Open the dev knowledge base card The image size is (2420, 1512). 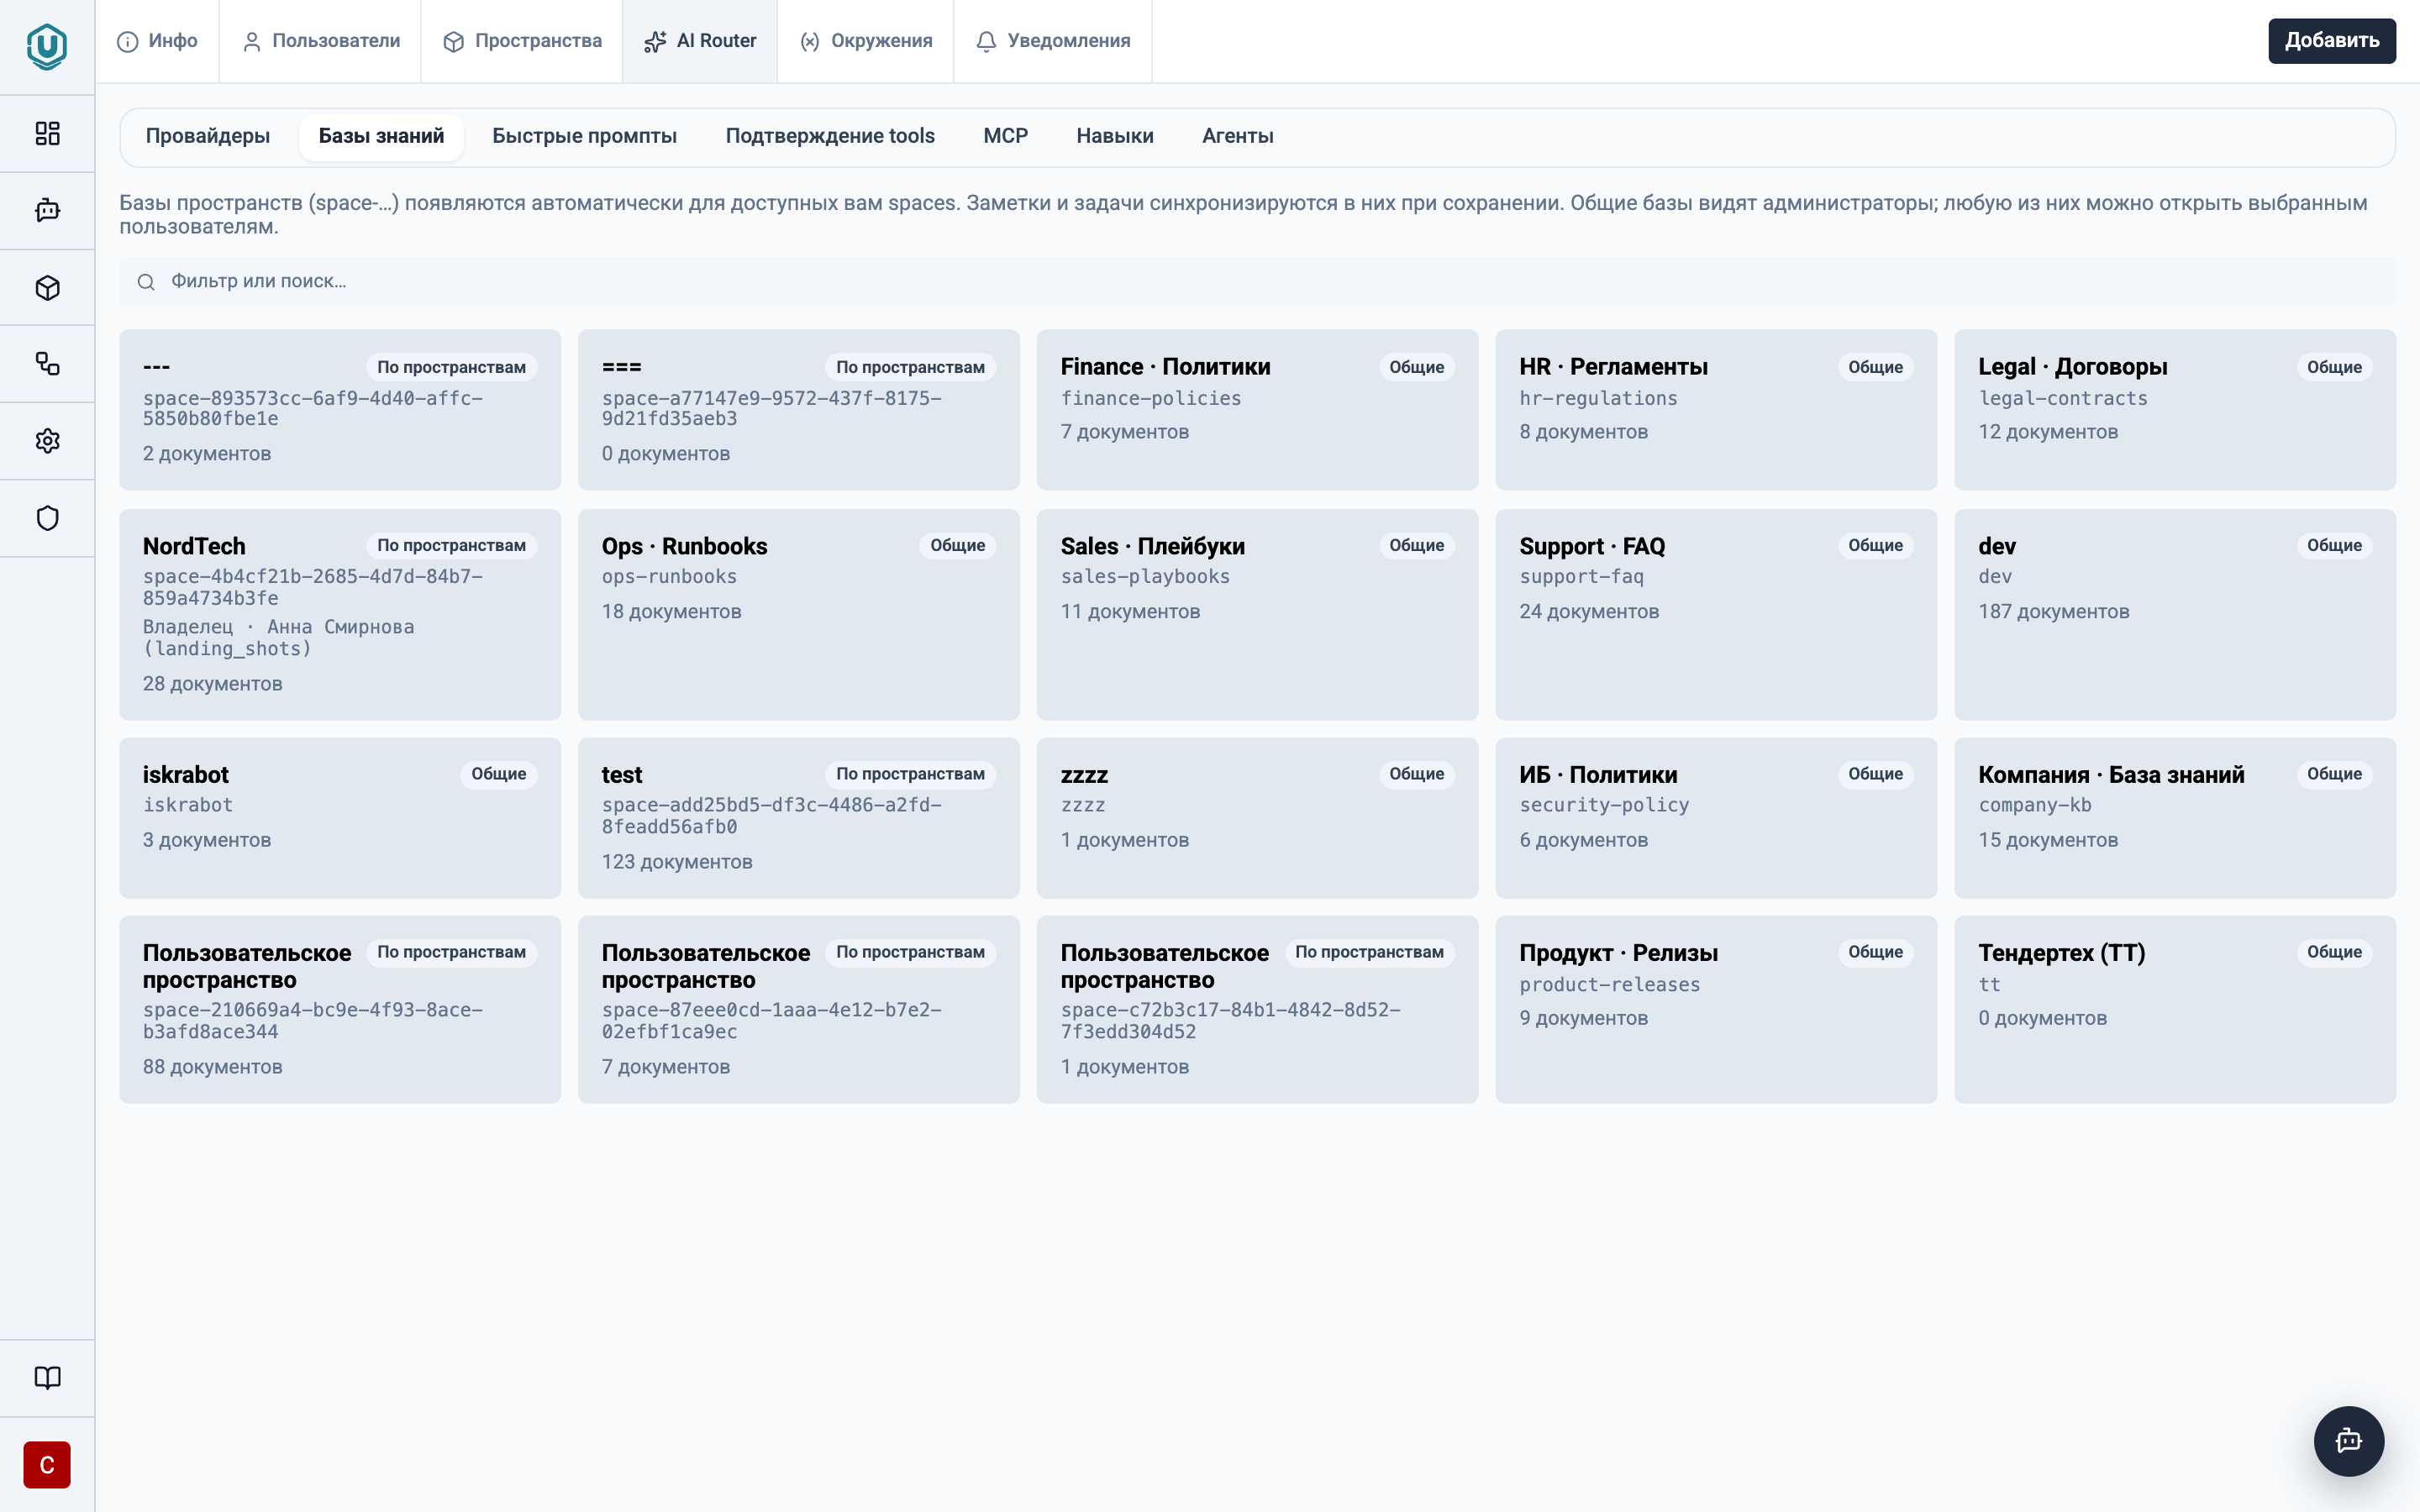point(2175,615)
